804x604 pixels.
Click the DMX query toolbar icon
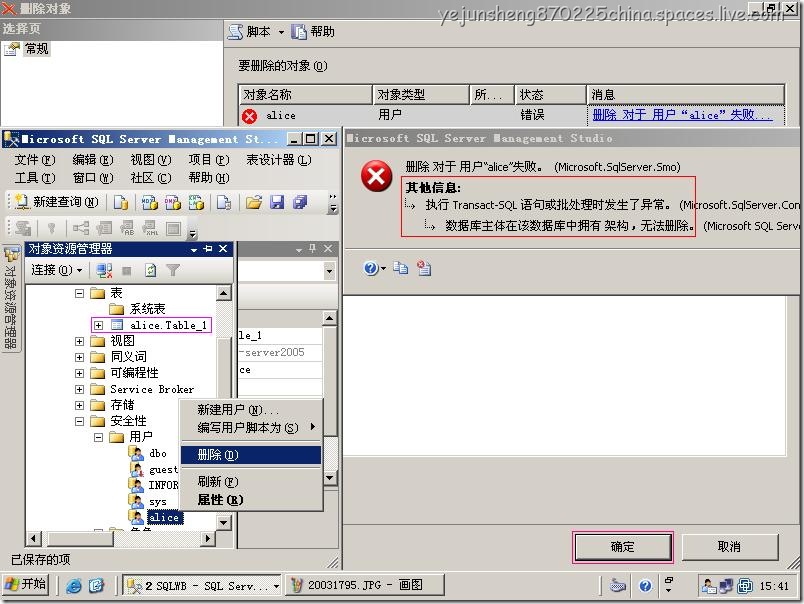(173, 203)
